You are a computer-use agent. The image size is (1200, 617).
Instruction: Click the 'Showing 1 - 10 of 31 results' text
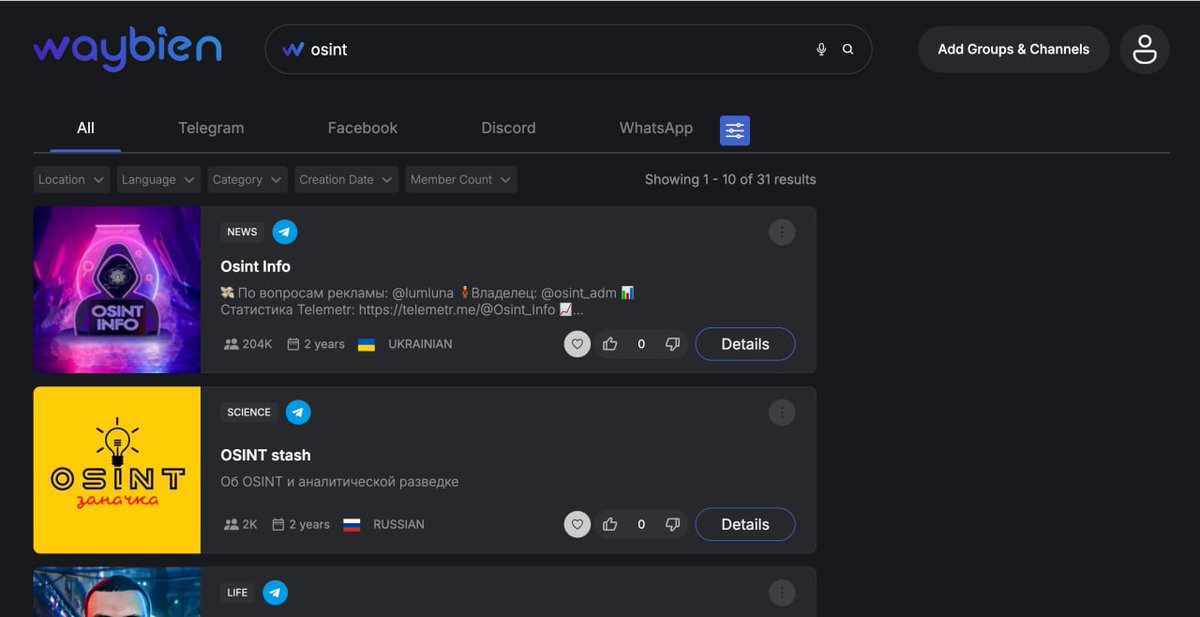pyautogui.click(x=730, y=180)
